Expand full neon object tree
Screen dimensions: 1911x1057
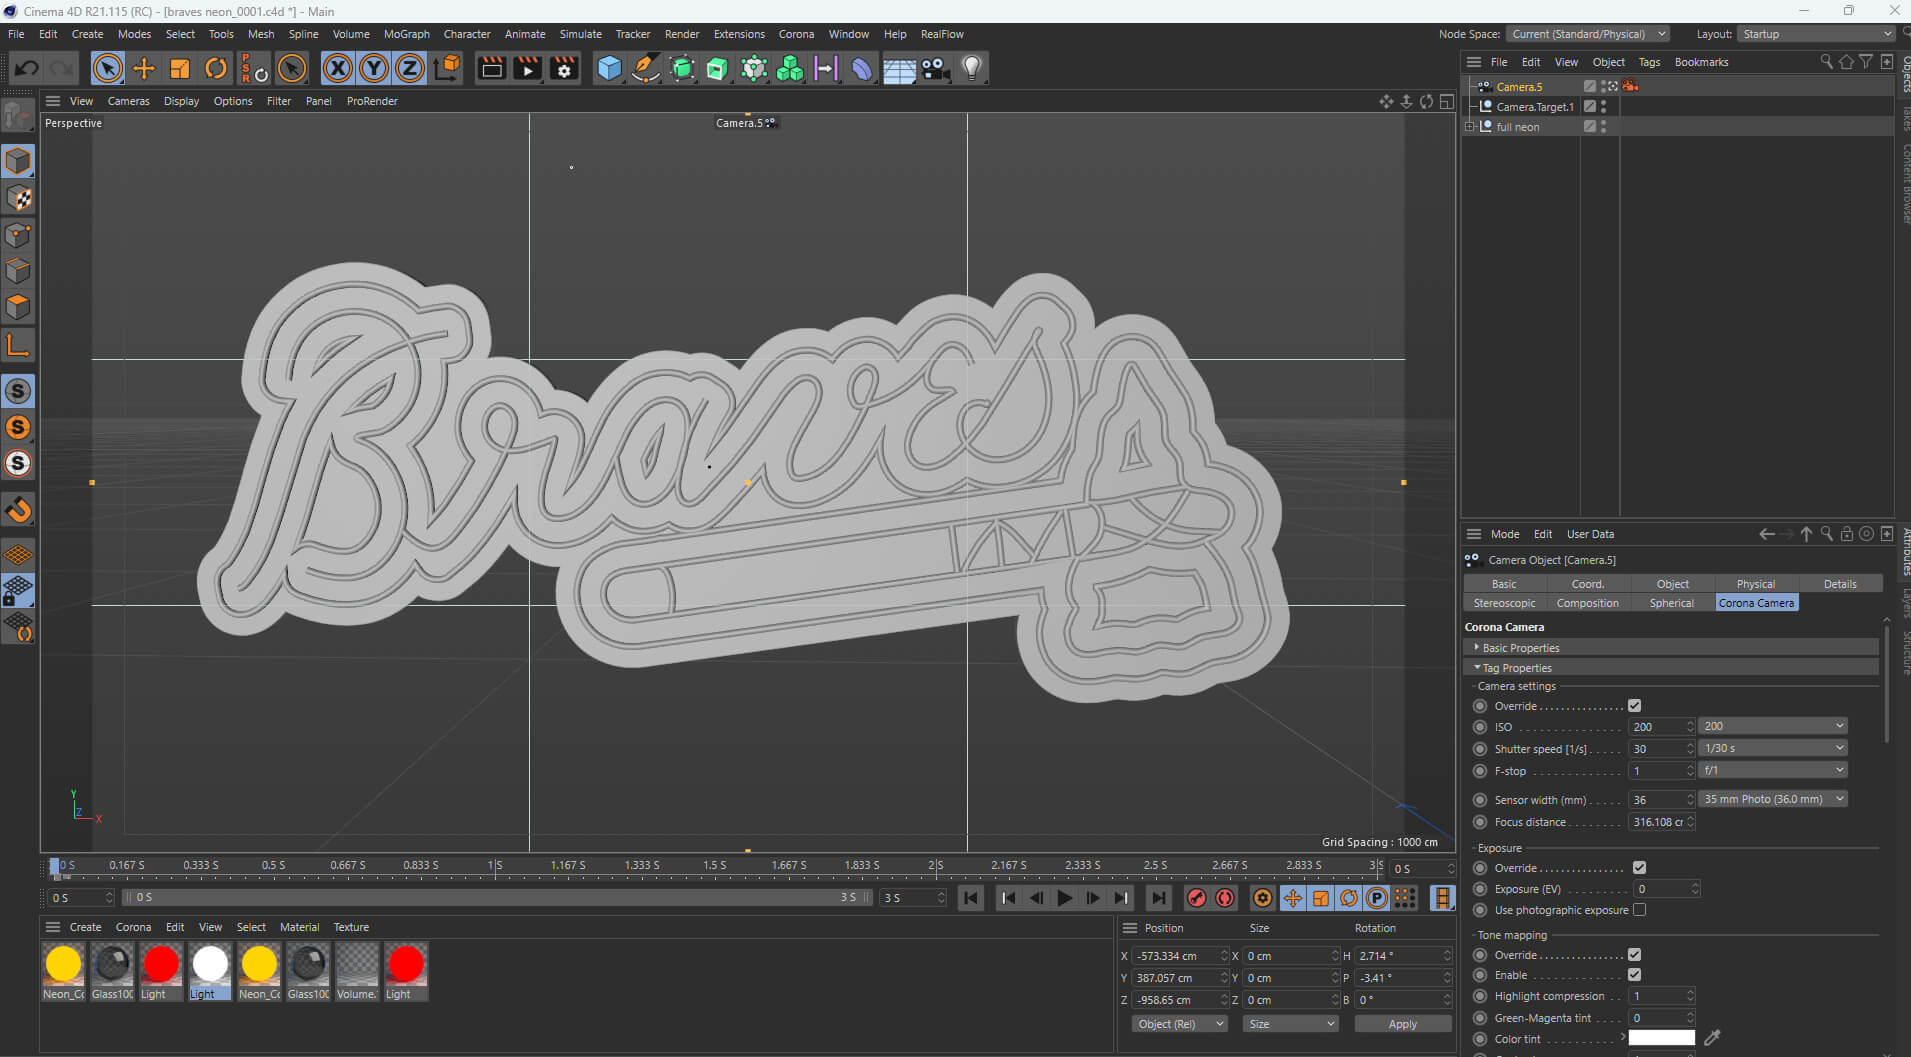tap(1470, 127)
